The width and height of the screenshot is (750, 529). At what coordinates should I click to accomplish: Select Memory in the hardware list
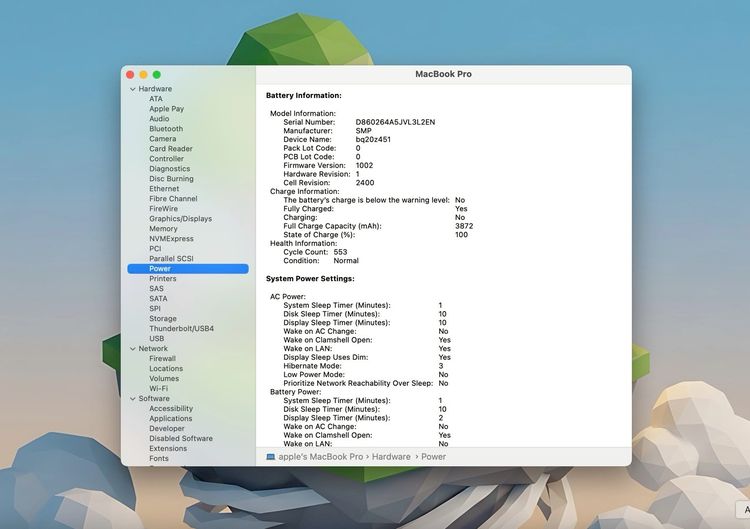pyautogui.click(x=163, y=229)
